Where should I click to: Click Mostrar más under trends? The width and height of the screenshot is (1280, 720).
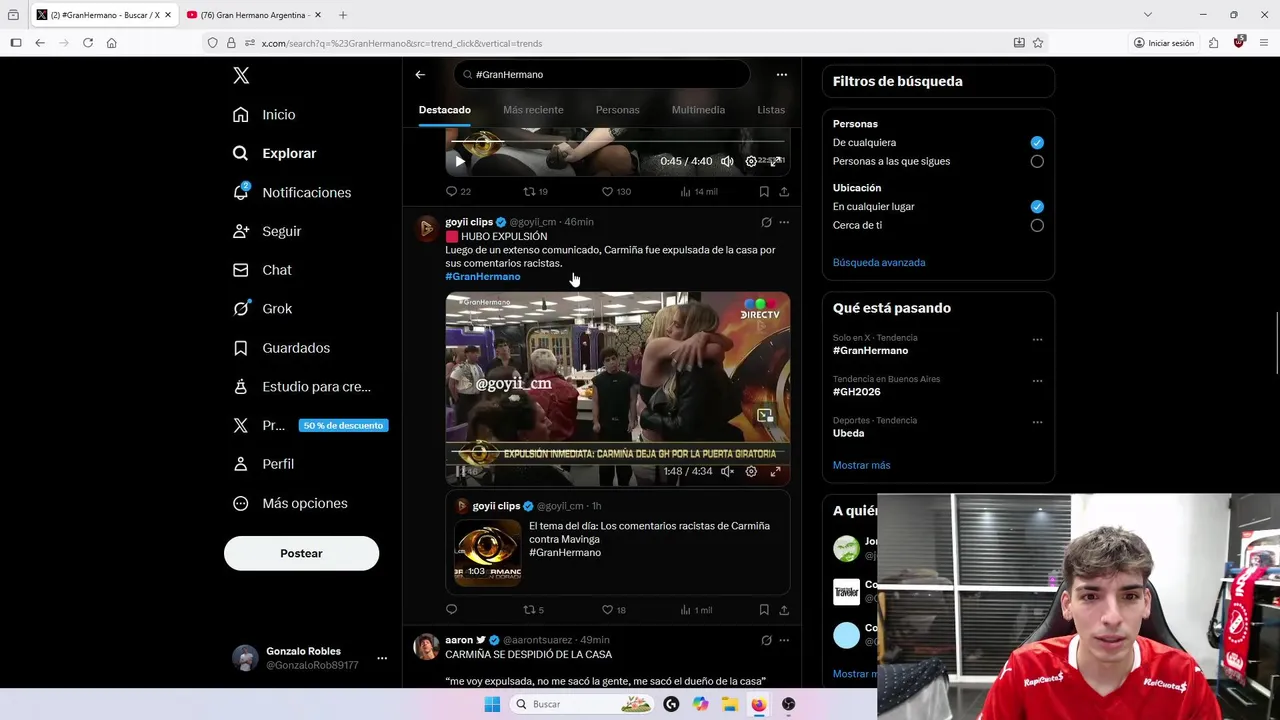[x=861, y=465]
